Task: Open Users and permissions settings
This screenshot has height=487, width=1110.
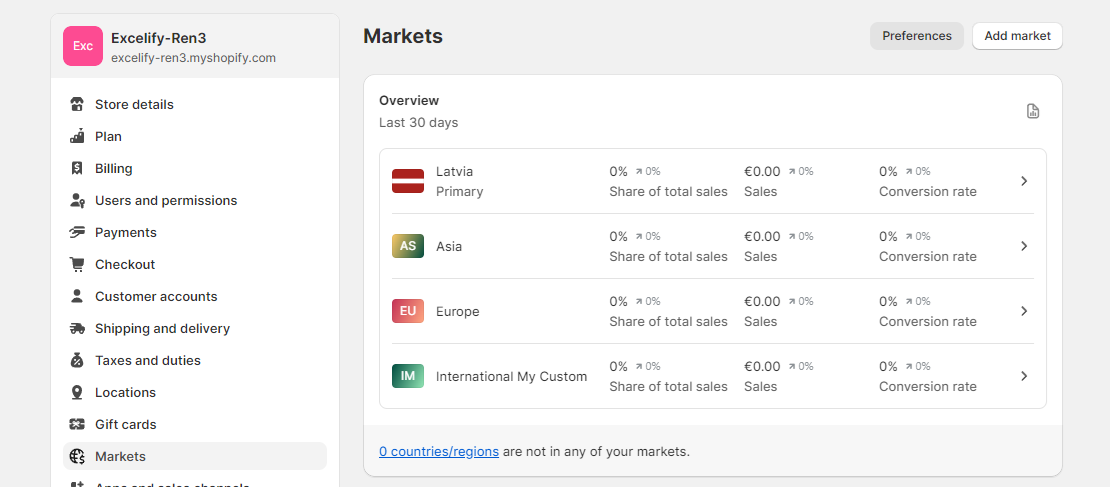Action: (x=166, y=201)
